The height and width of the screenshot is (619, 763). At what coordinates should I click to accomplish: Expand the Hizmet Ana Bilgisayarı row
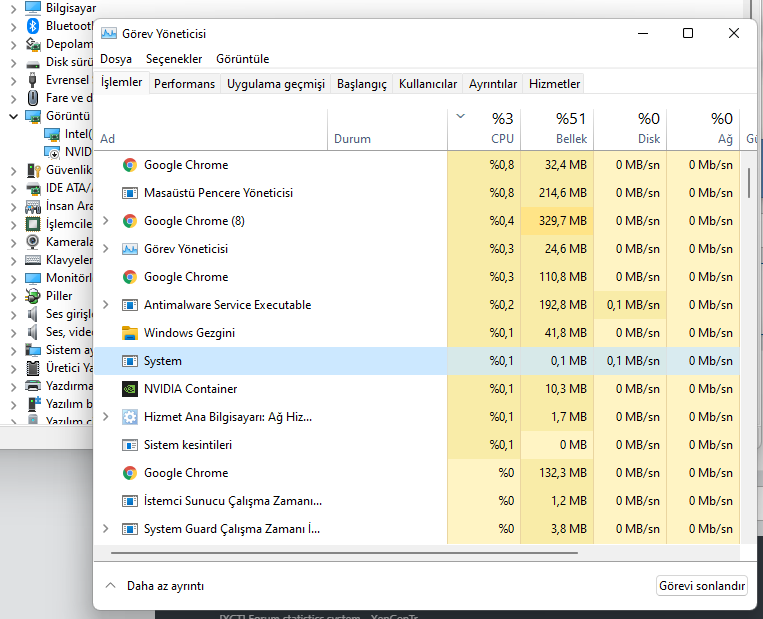(106, 417)
